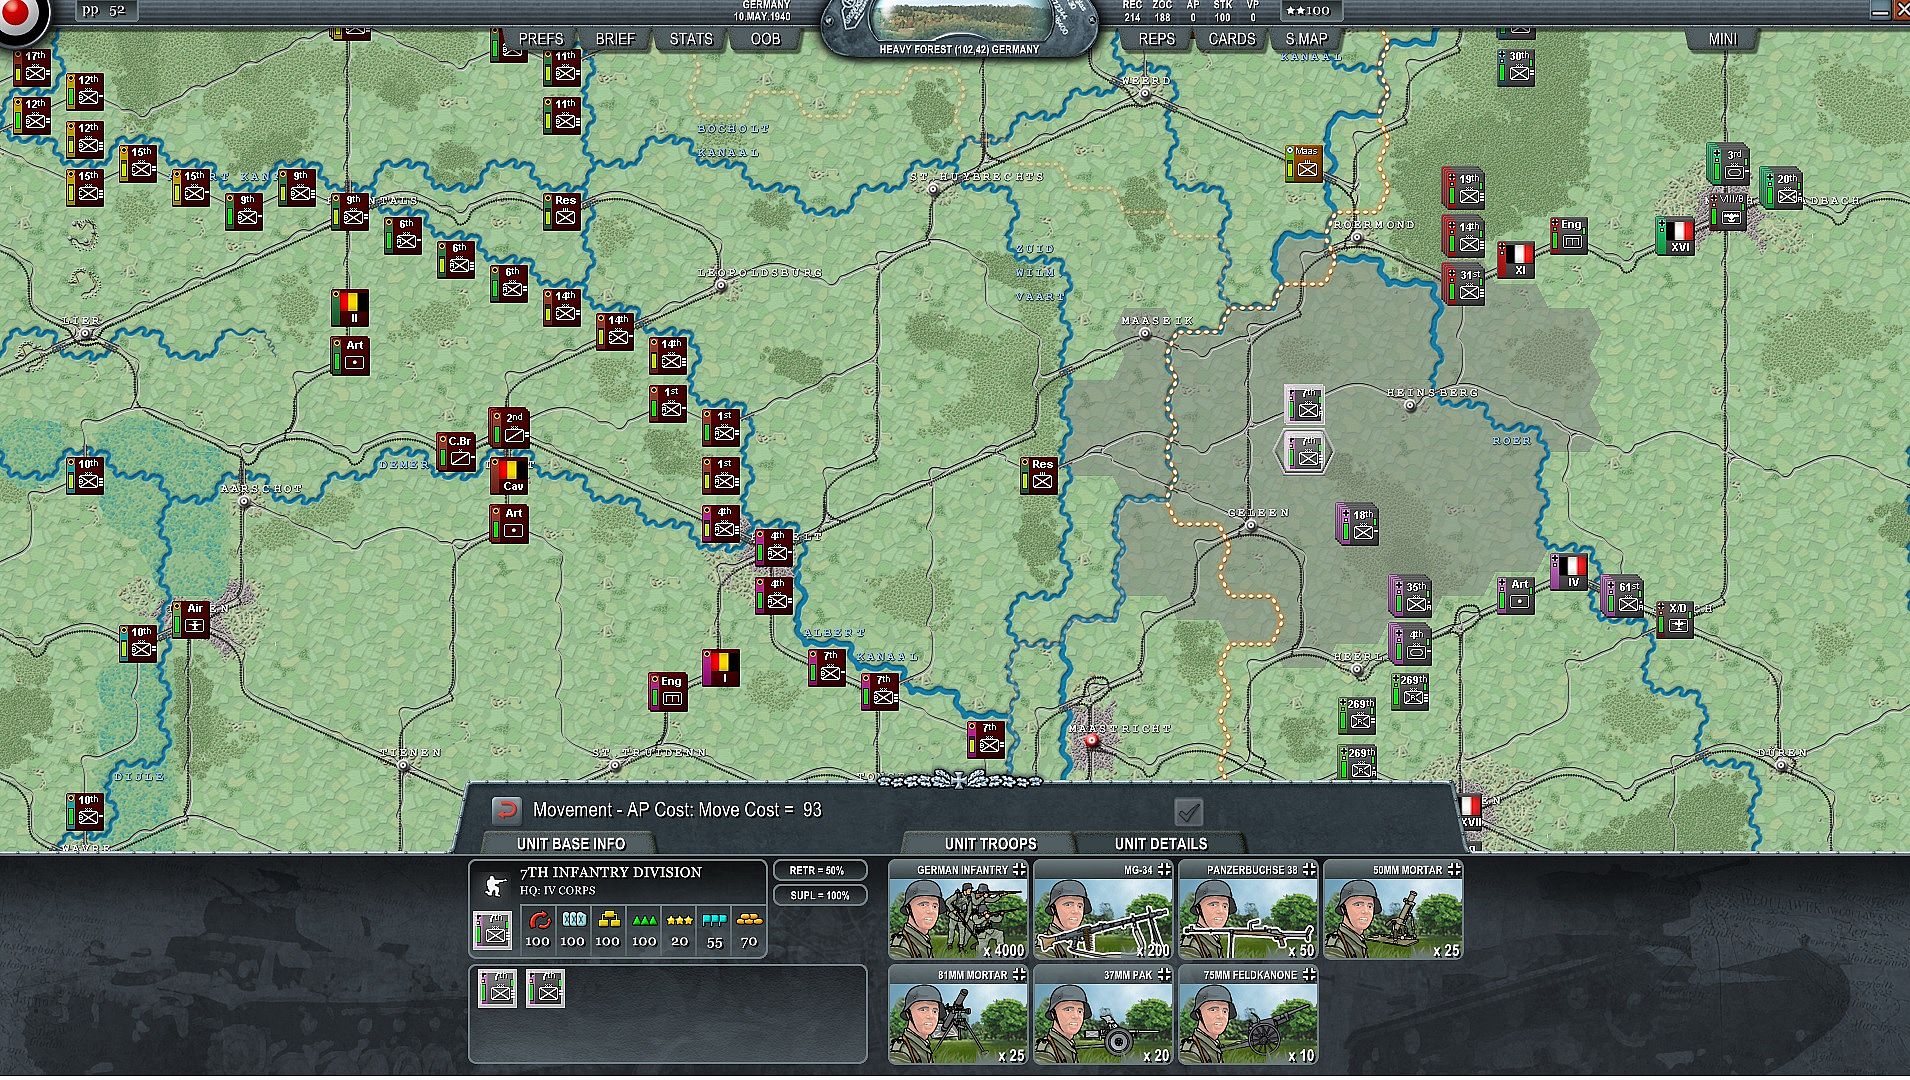The width and height of the screenshot is (1910, 1080).
Task: Select the Maas unit counter near Roermond
Action: pyautogui.click(x=1304, y=163)
